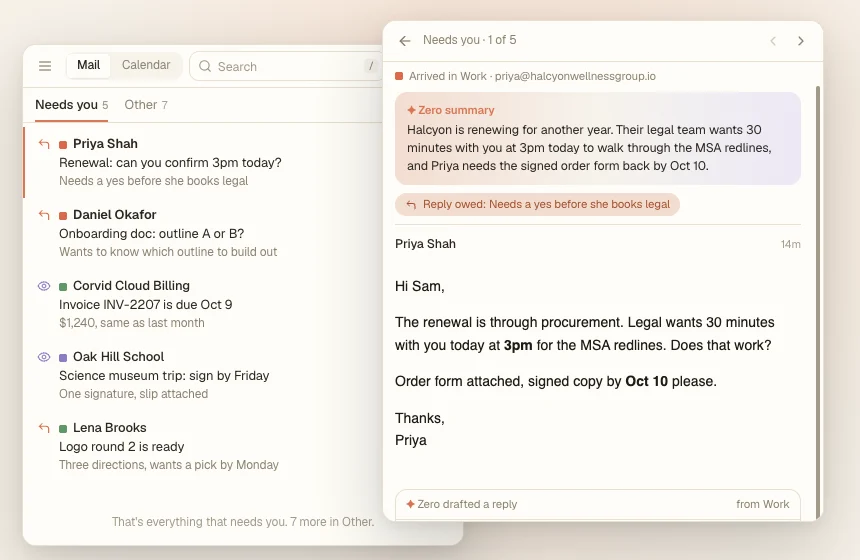The height and width of the screenshot is (560, 860).
Task: Click subject Renewal: can you confirm 3pm today?
Action: pyautogui.click(x=170, y=163)
